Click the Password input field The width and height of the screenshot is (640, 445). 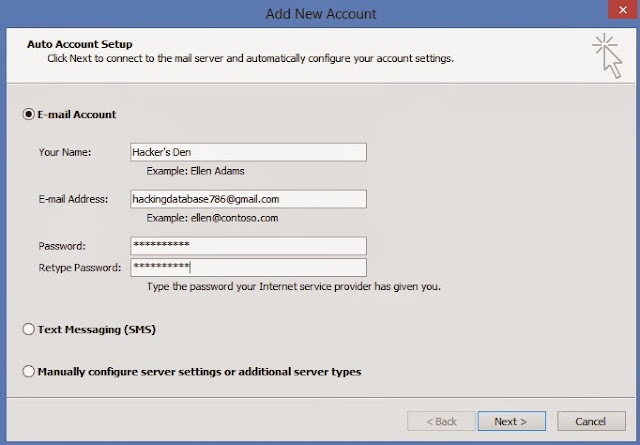click(248, 246)
